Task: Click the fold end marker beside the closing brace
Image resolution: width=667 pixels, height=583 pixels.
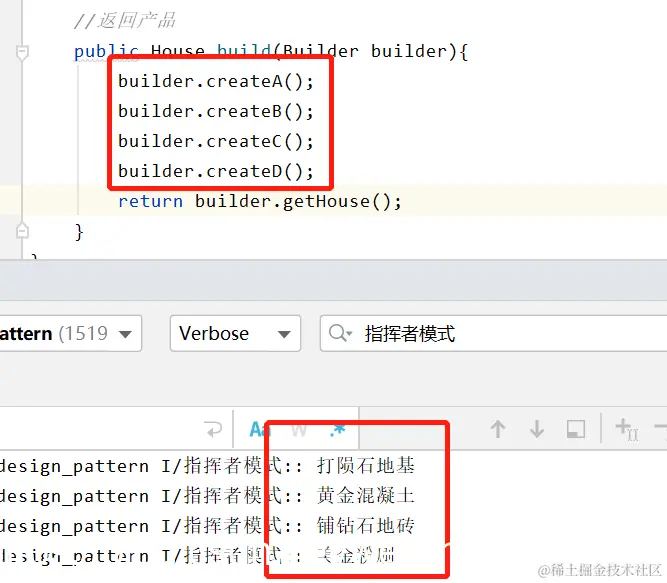Action: (x=22, y=231)
